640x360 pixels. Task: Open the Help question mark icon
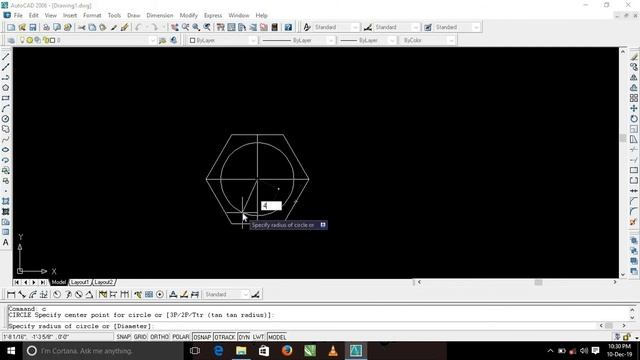(x=288, y=27)
